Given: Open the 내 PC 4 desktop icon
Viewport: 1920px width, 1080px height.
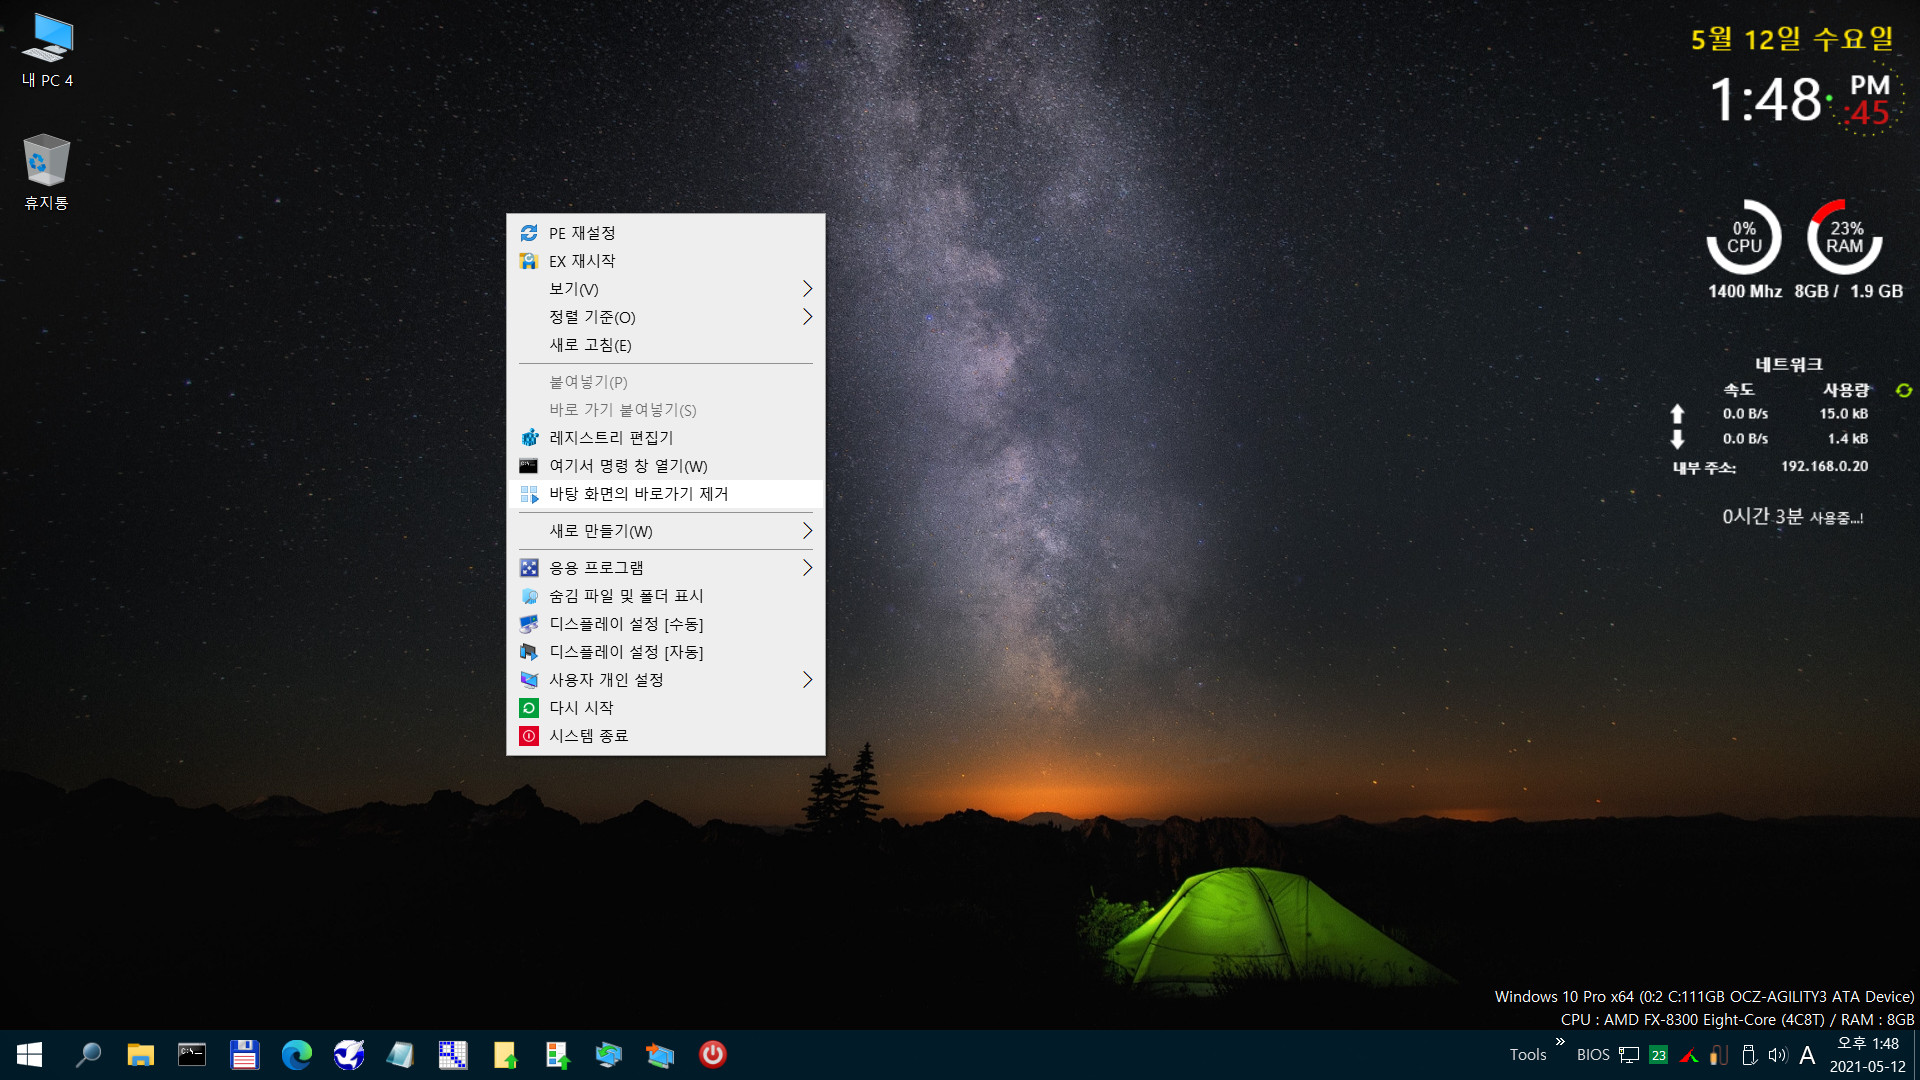Looking at the screenshot, I should tap(47, 51).
